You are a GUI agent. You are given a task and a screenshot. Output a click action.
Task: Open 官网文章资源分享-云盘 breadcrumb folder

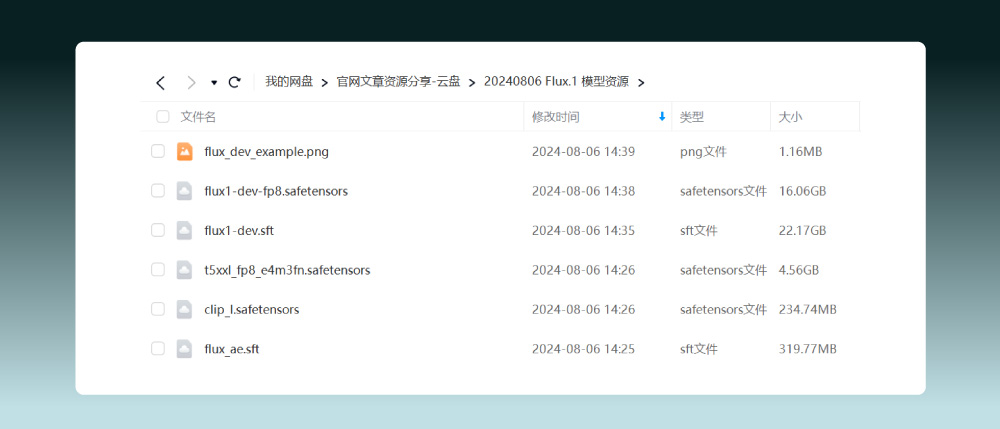coord(399,82)
